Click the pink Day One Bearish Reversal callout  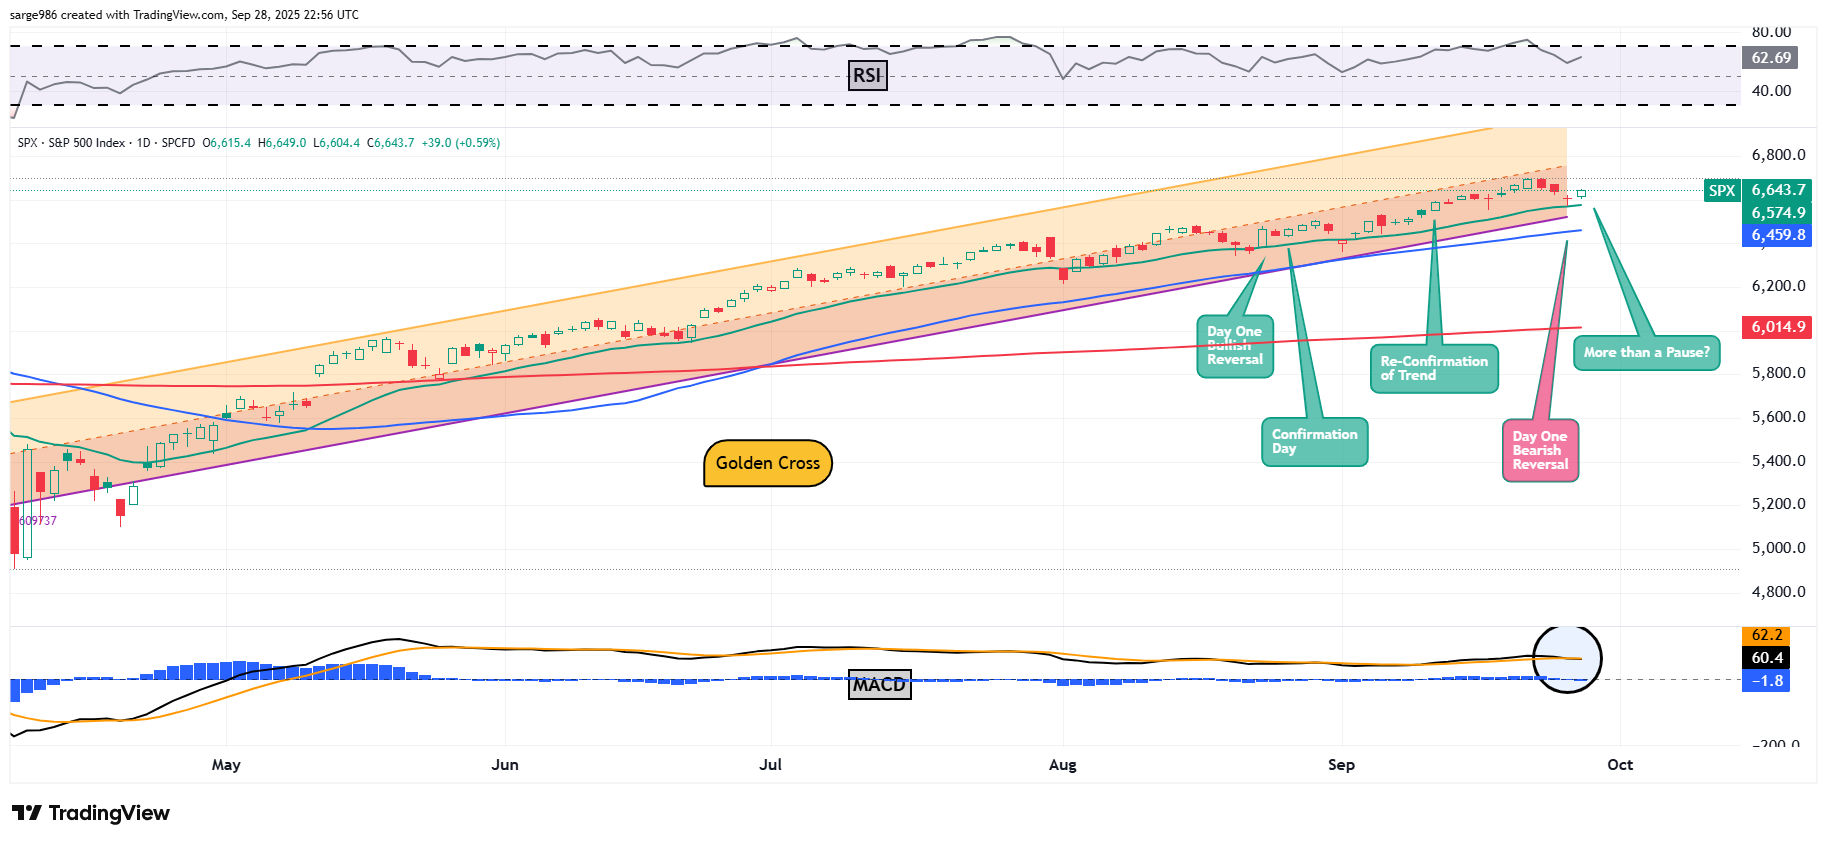[1540, 451]
